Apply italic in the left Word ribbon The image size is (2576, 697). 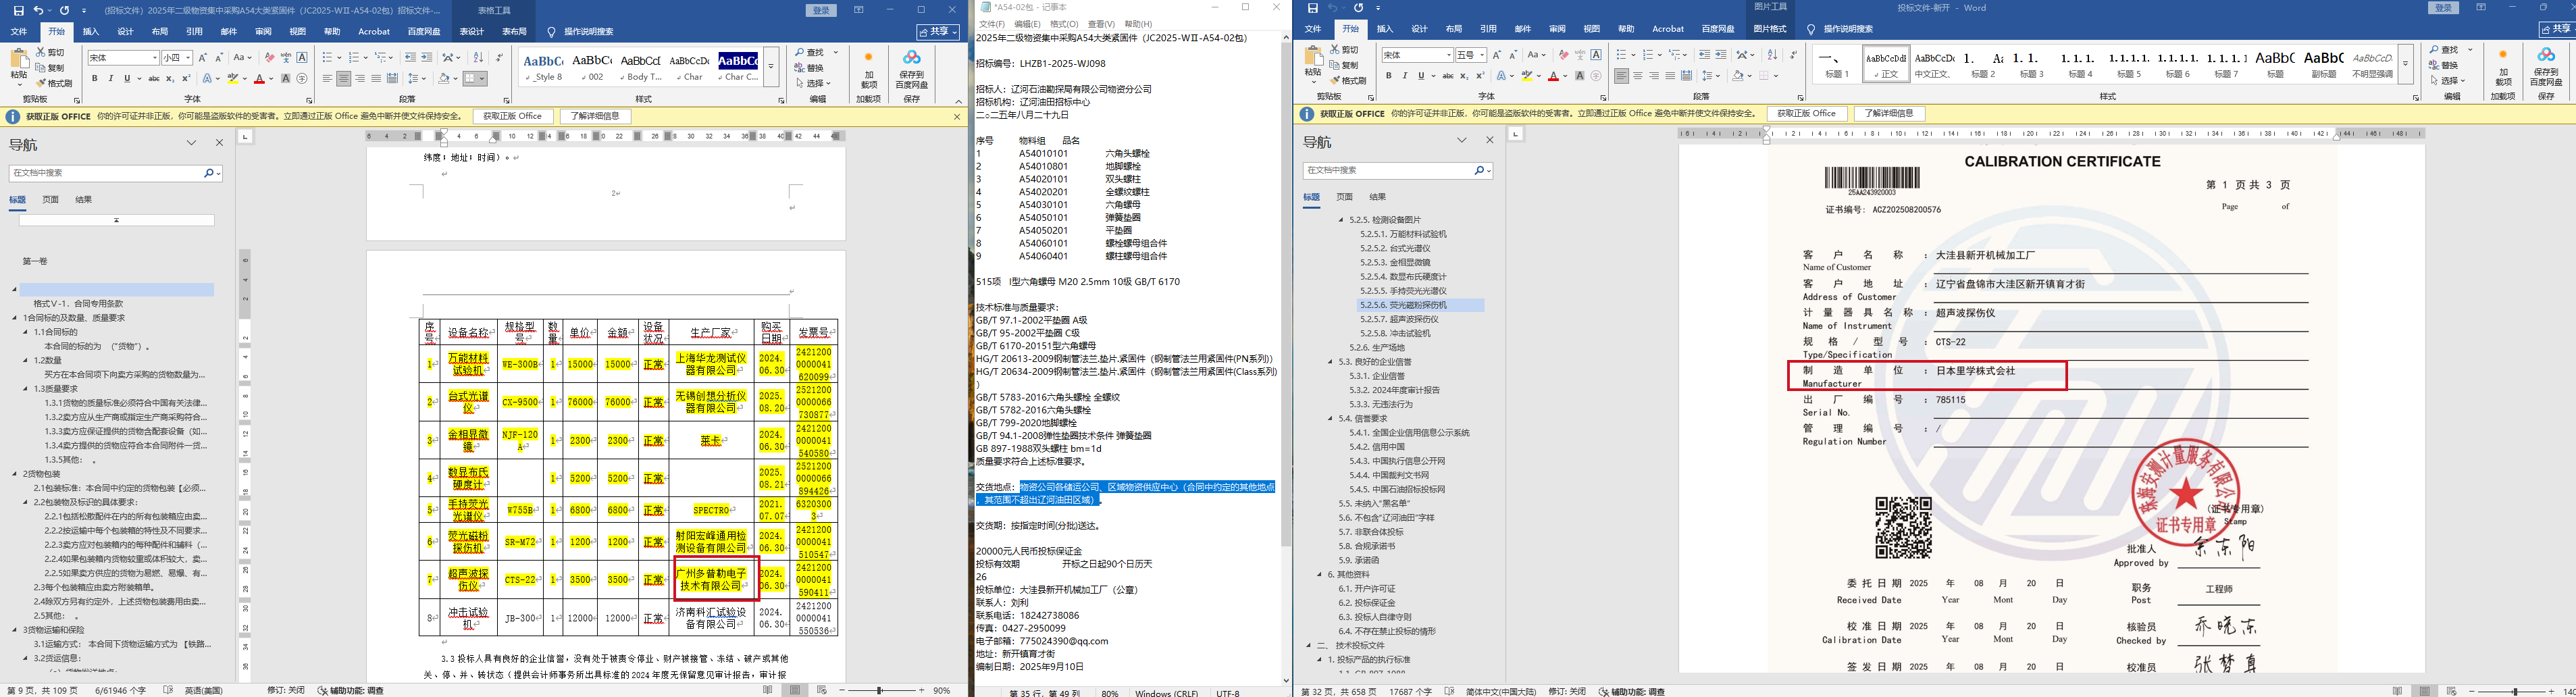click(110, 78)
